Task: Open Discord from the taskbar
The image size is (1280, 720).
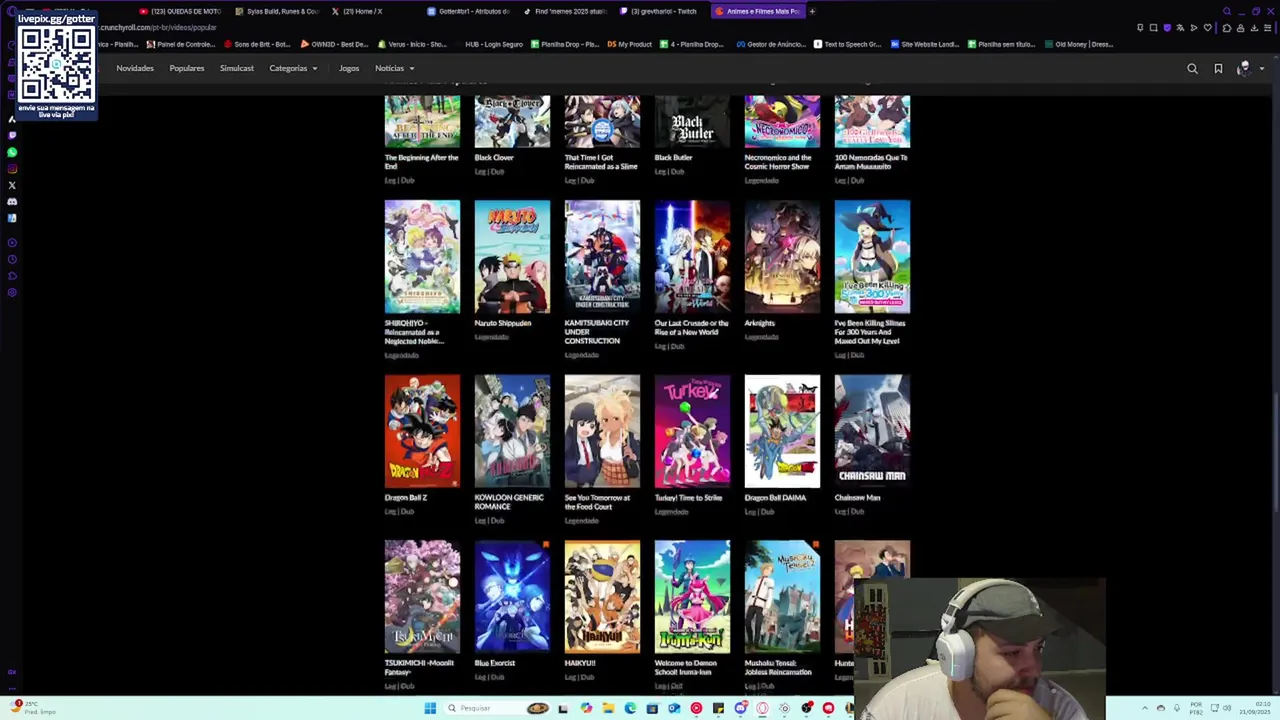Action: pos(741,708)
